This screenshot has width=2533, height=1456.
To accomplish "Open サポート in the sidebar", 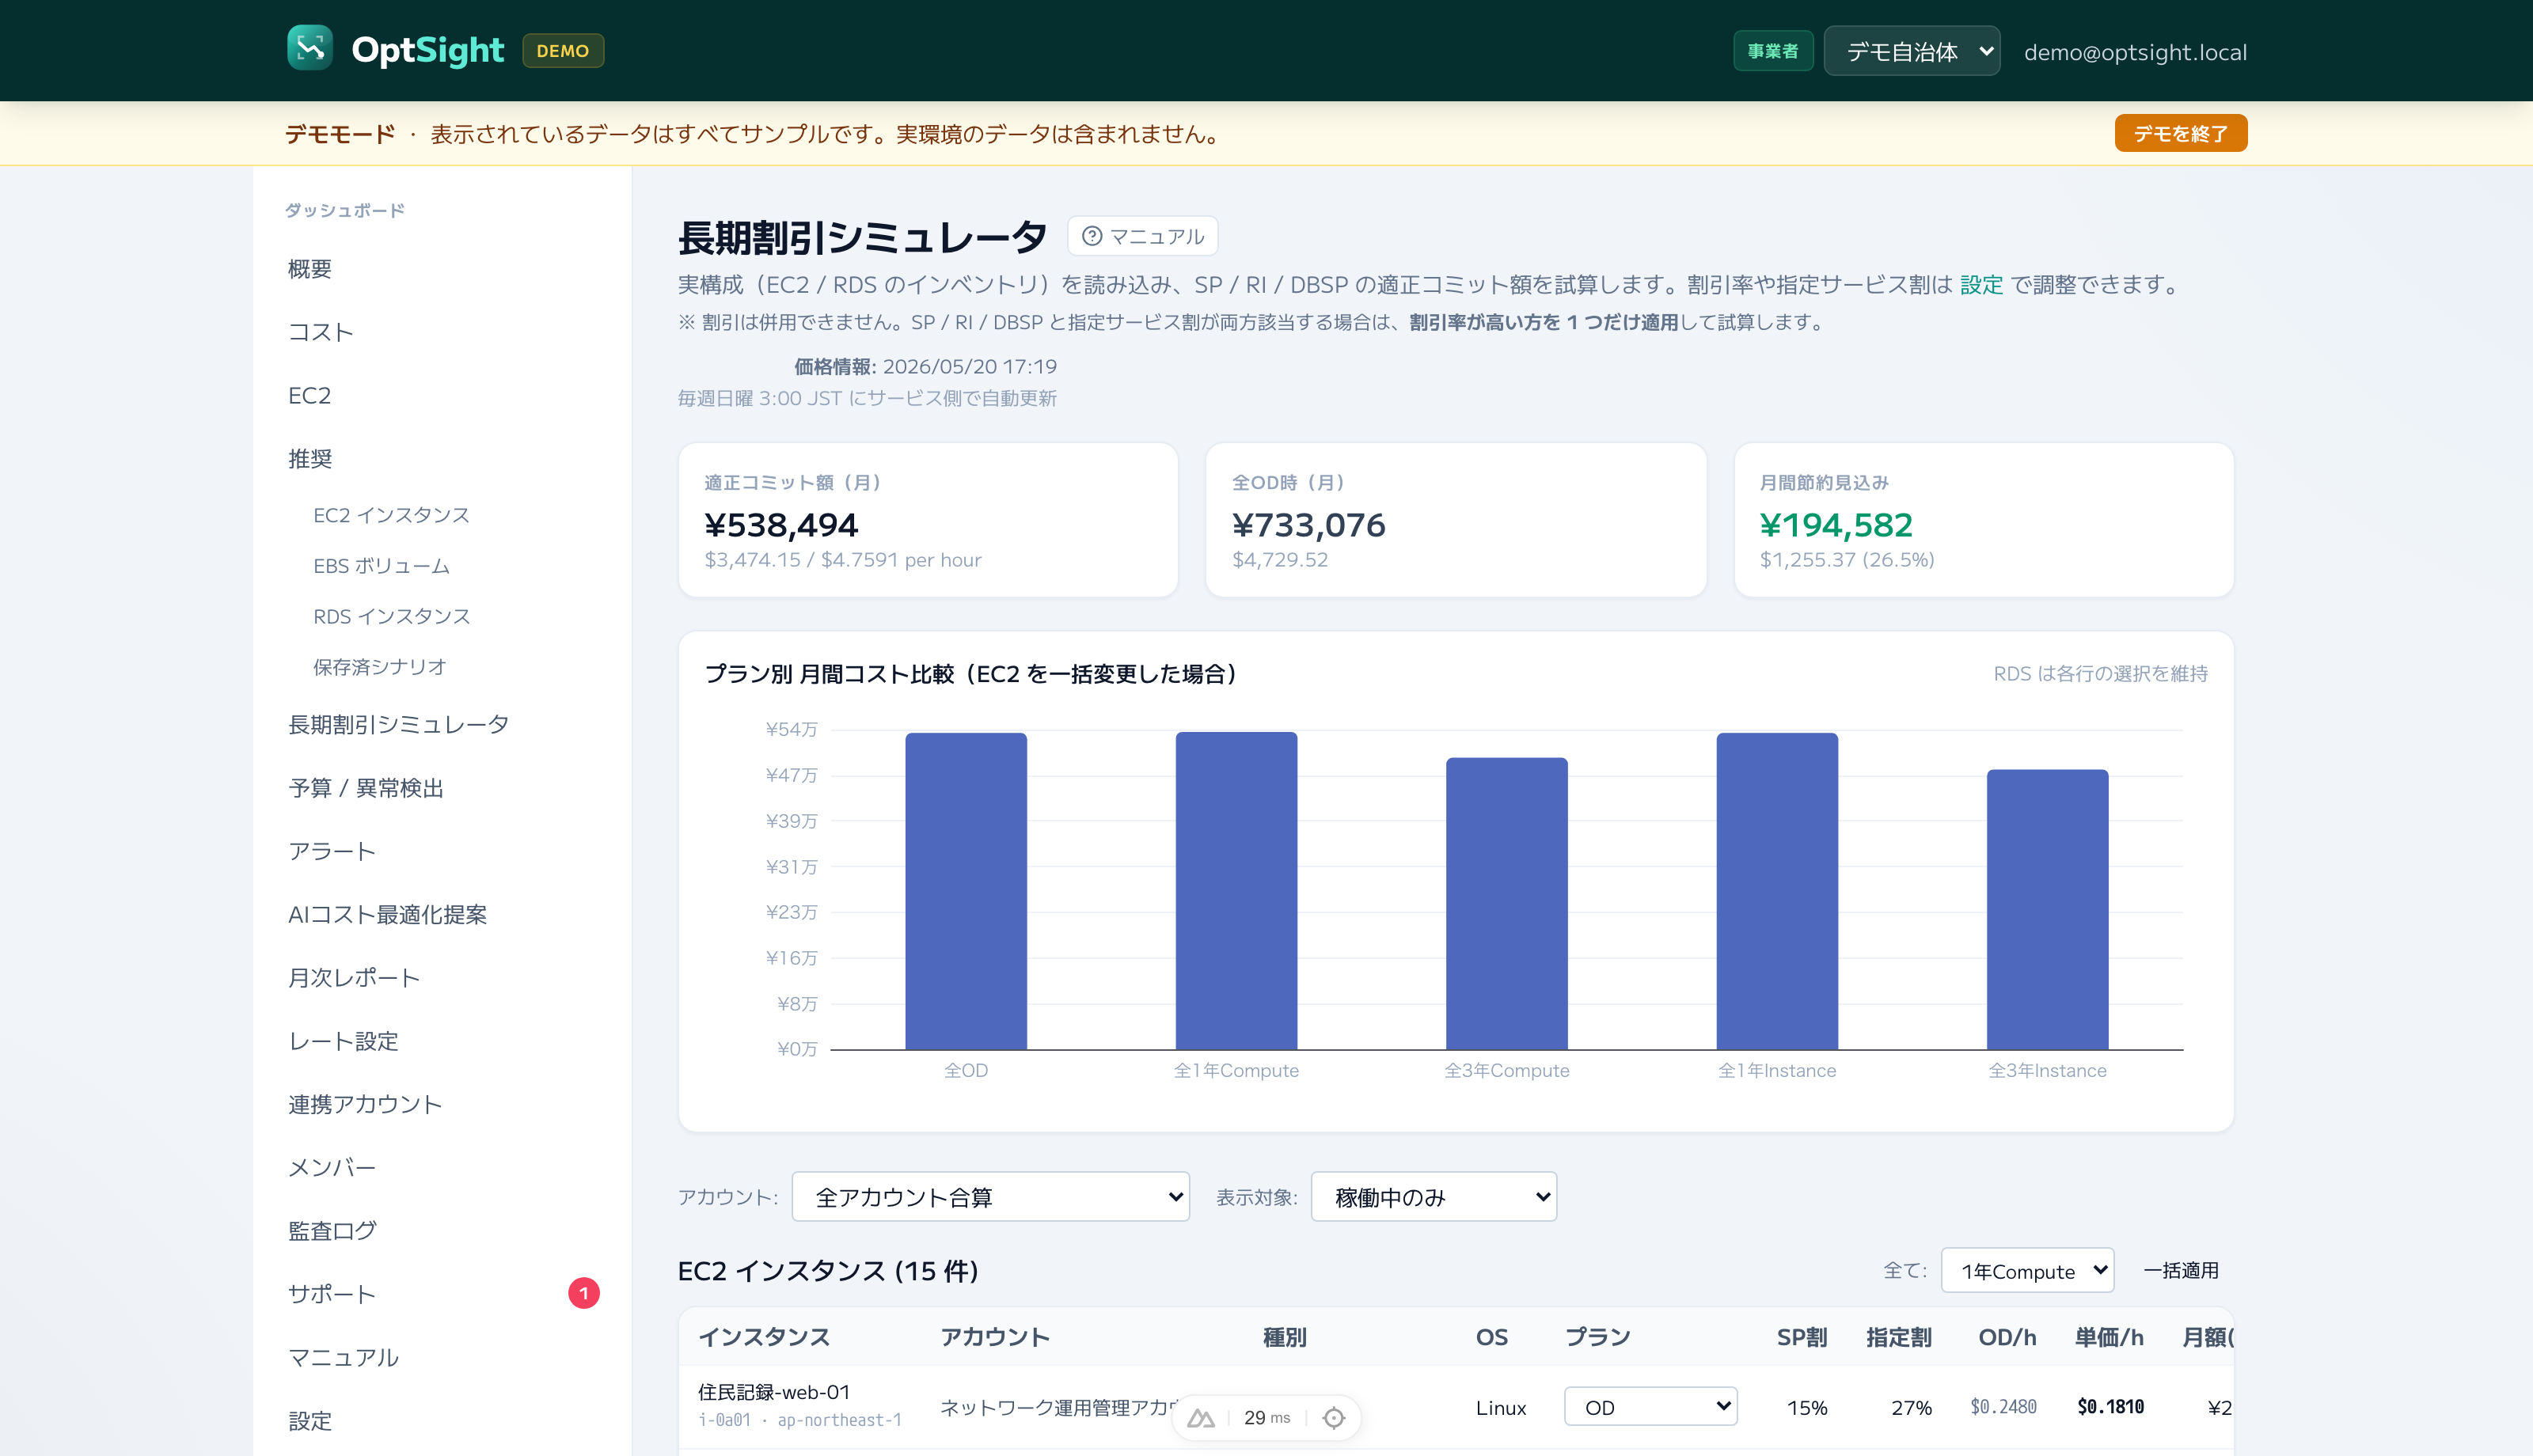I will pos(332,1294).
